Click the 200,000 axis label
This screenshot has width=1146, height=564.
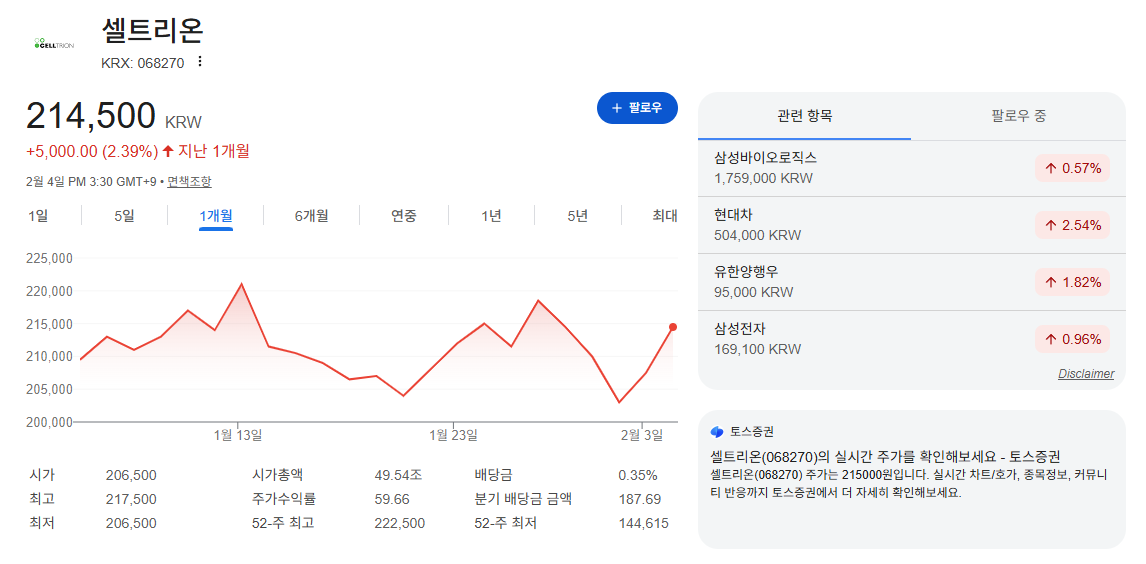(x=49, y=422)
